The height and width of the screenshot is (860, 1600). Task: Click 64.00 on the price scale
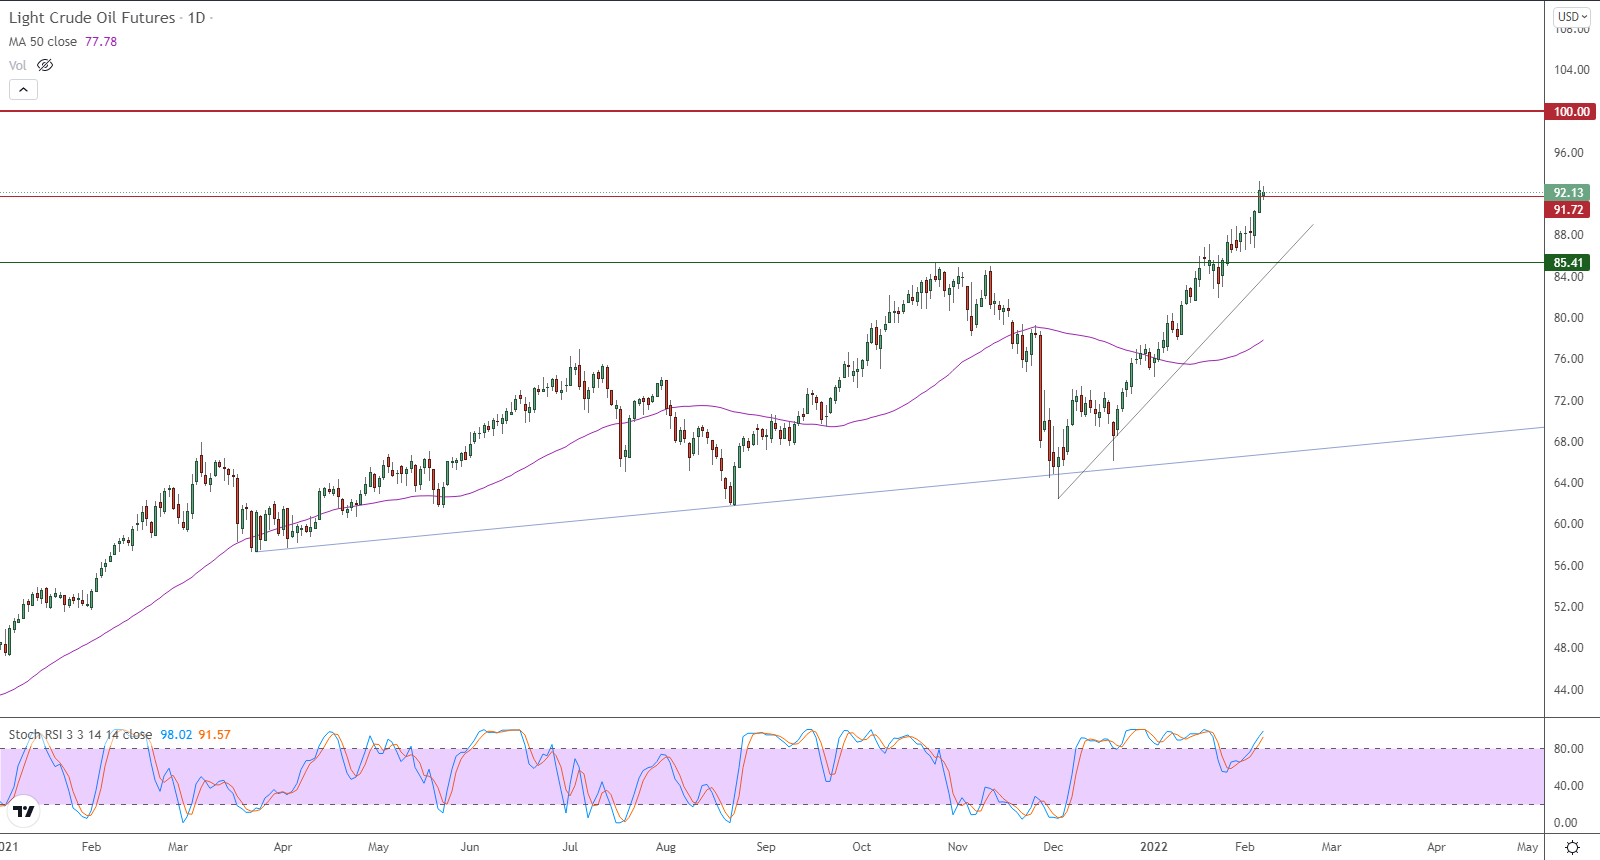click(x=1568, y=483)
